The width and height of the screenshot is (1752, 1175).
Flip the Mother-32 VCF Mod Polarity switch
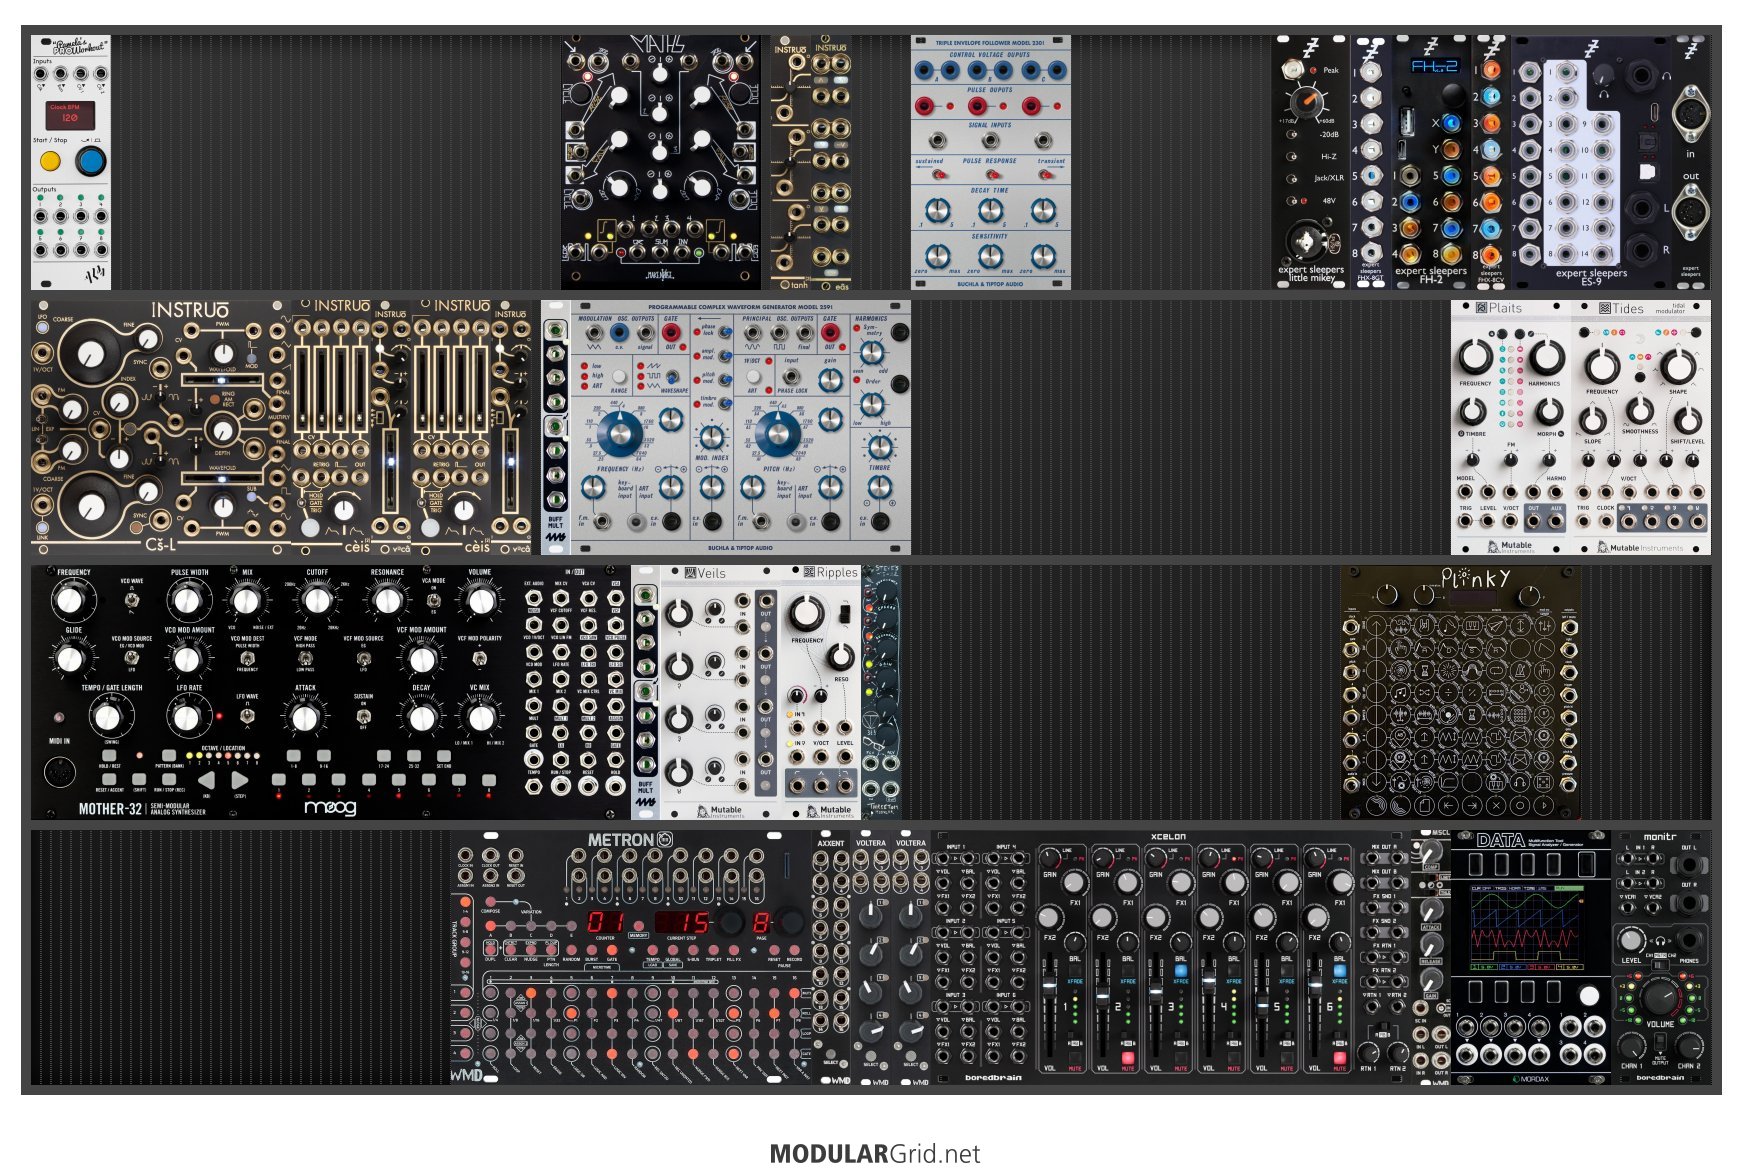point(479,657)
